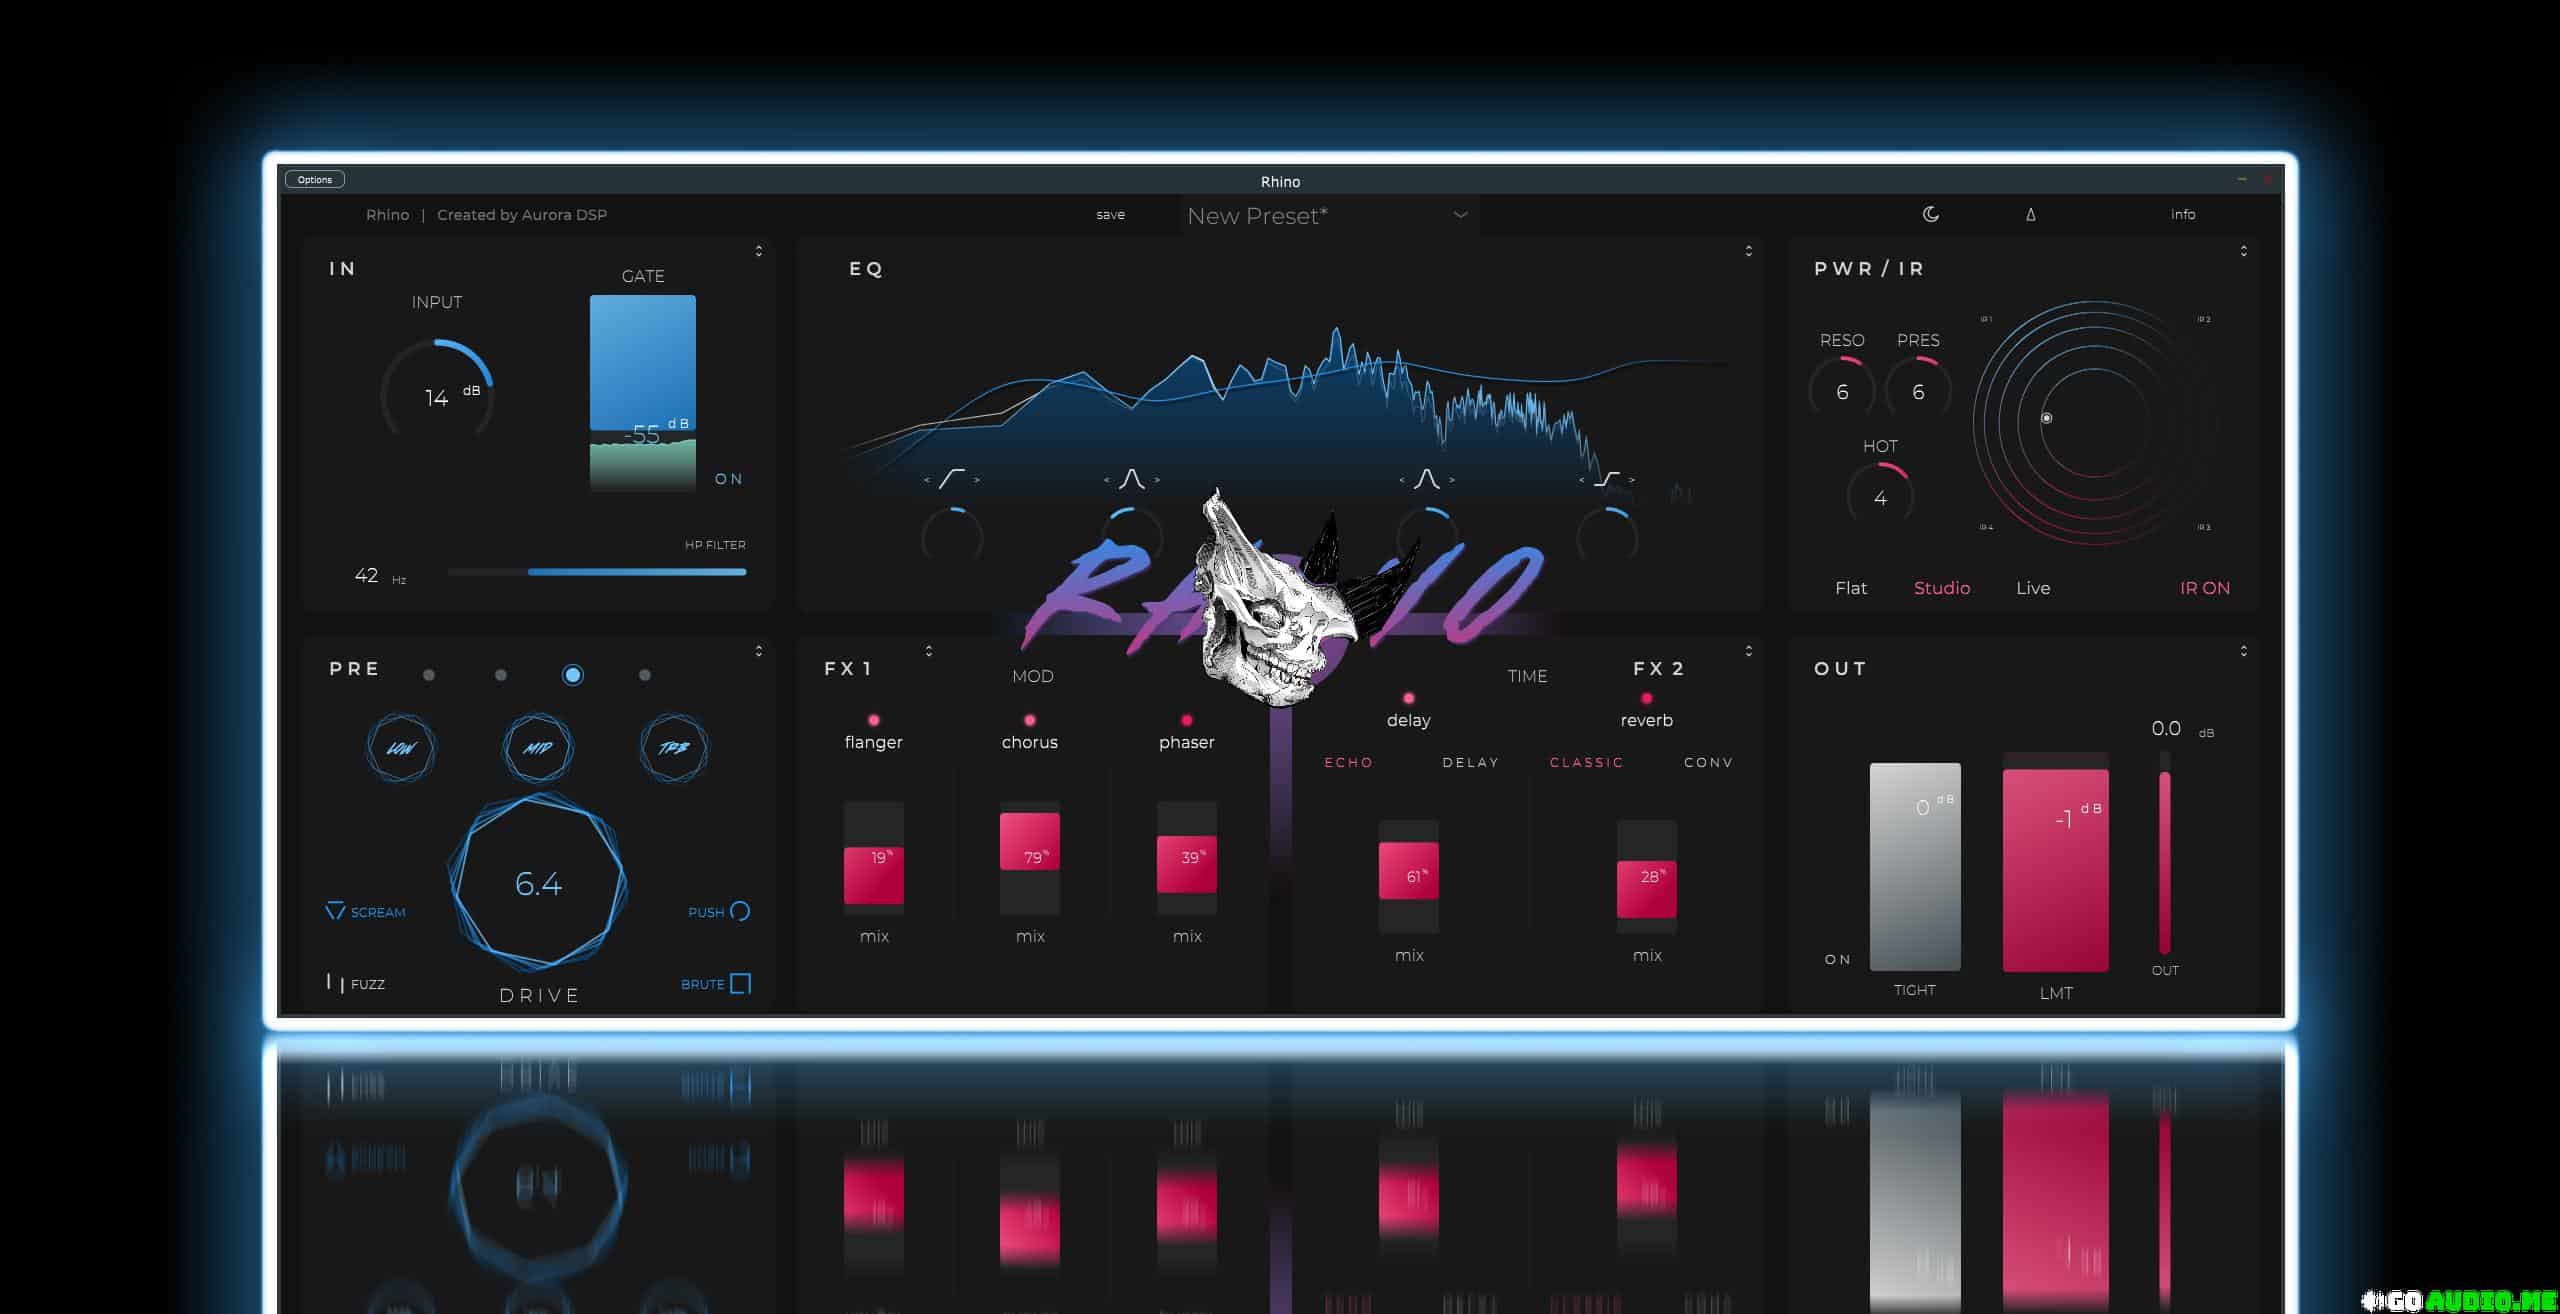Click the high-shelf EQ filter shape icon
Image resolution: width=2560 pixels, height=1314 pixels.
[x=1606, y=479]
